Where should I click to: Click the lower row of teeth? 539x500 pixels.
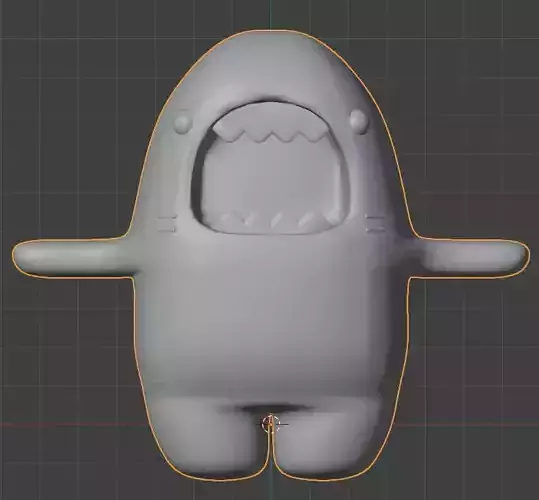280,219
